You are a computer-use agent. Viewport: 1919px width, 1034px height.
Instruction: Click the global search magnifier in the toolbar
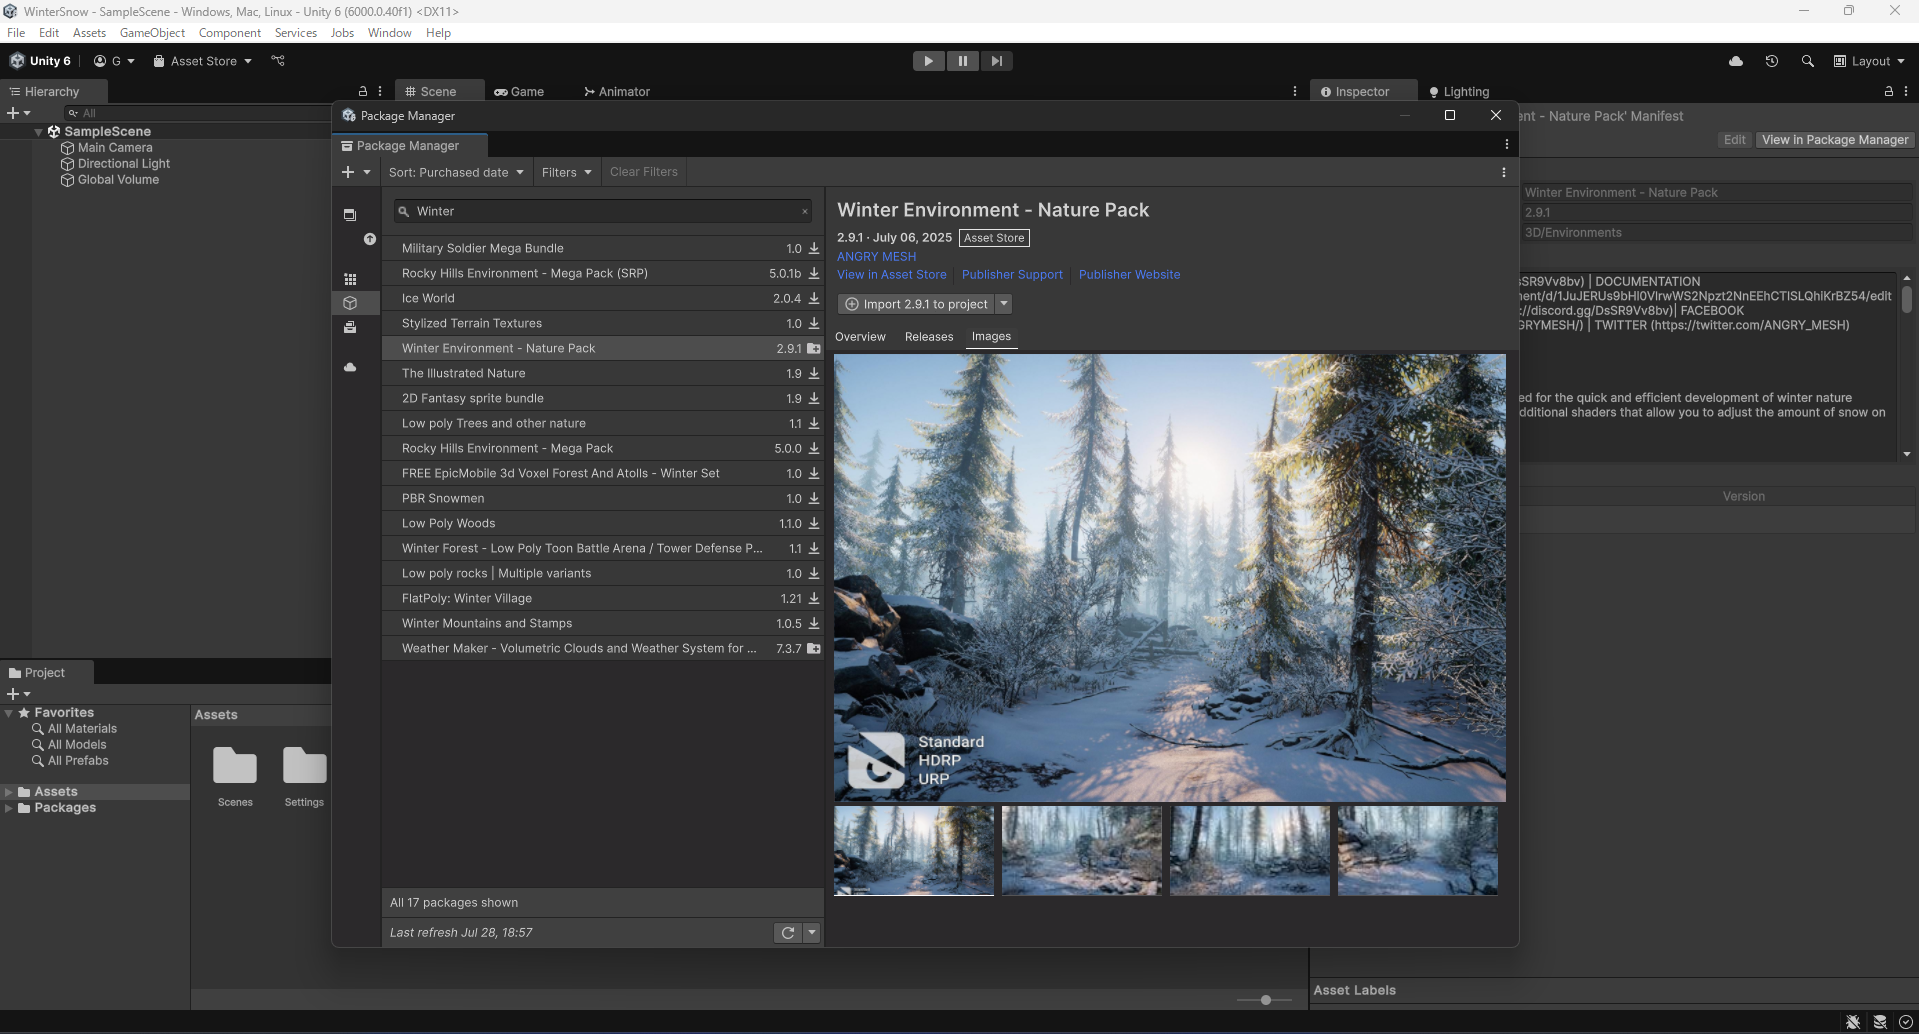point(1808,61)
